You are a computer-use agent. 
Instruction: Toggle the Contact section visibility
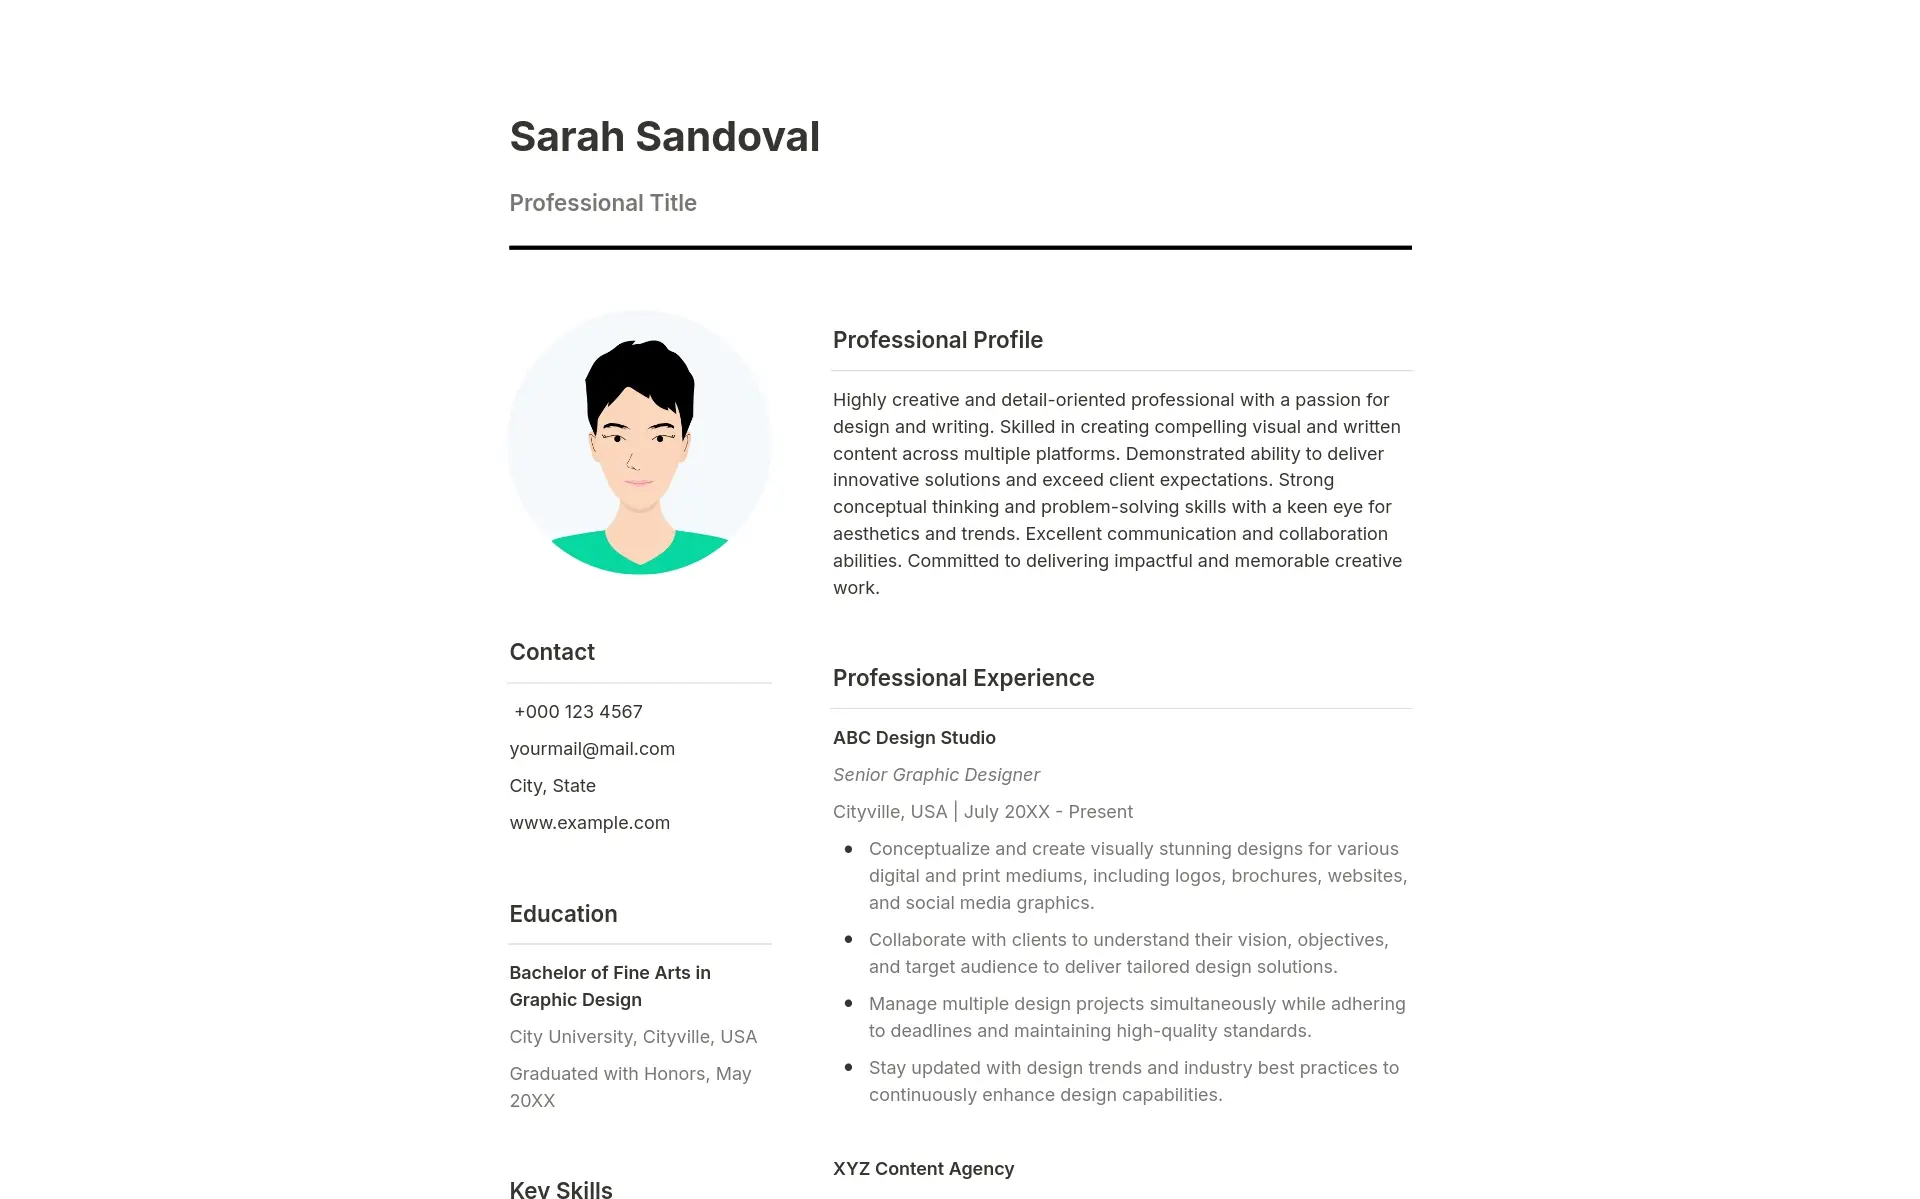coord(551,651)
